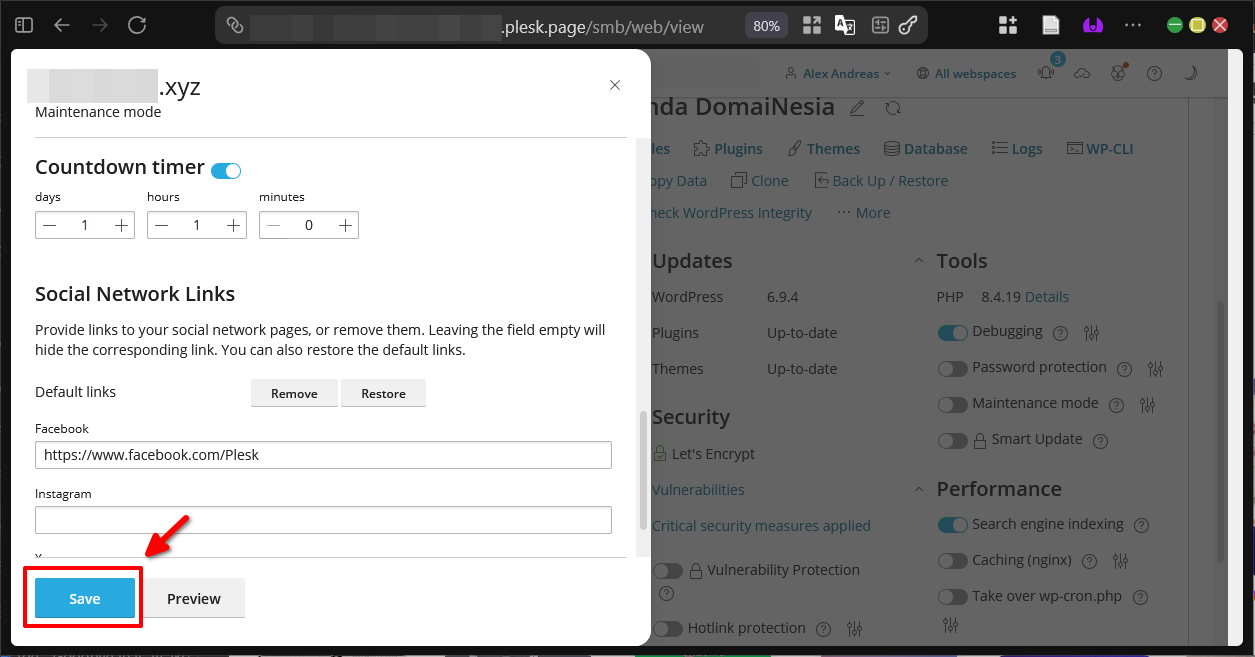
Task: Decrease hours with the minus button
Action: (162, 226)
